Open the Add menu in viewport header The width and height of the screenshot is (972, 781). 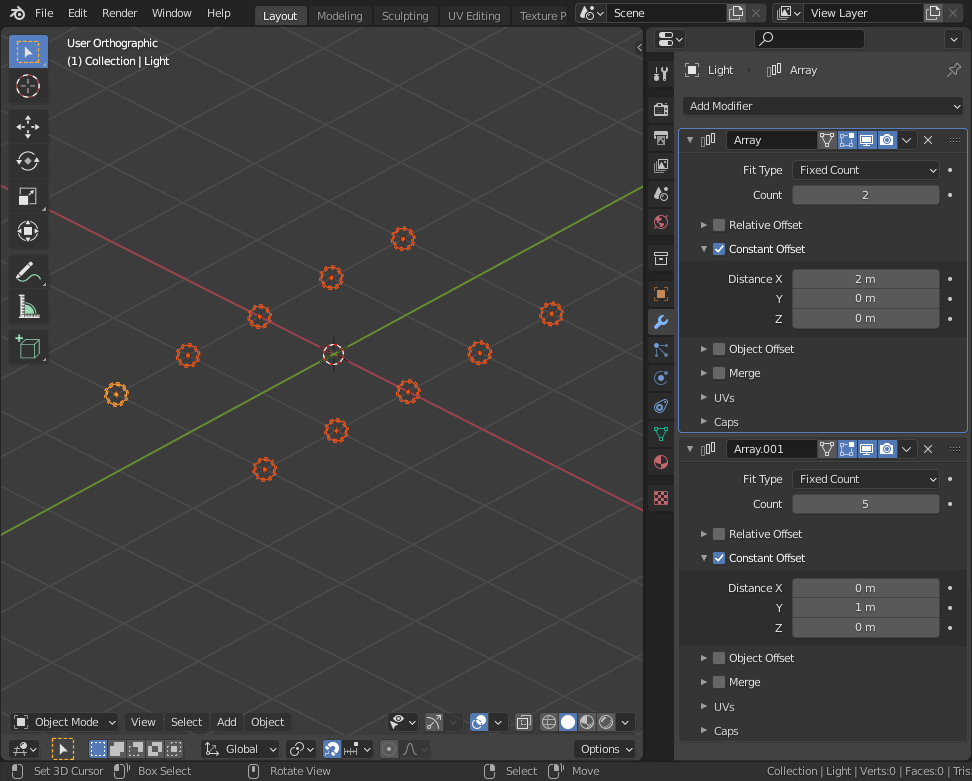pos(226,722)
